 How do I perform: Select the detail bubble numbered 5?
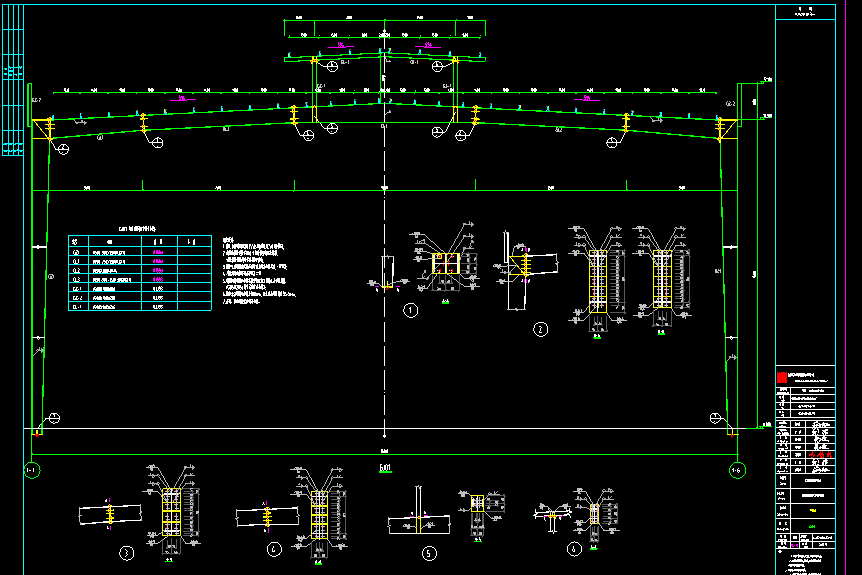tap(429, 552)
